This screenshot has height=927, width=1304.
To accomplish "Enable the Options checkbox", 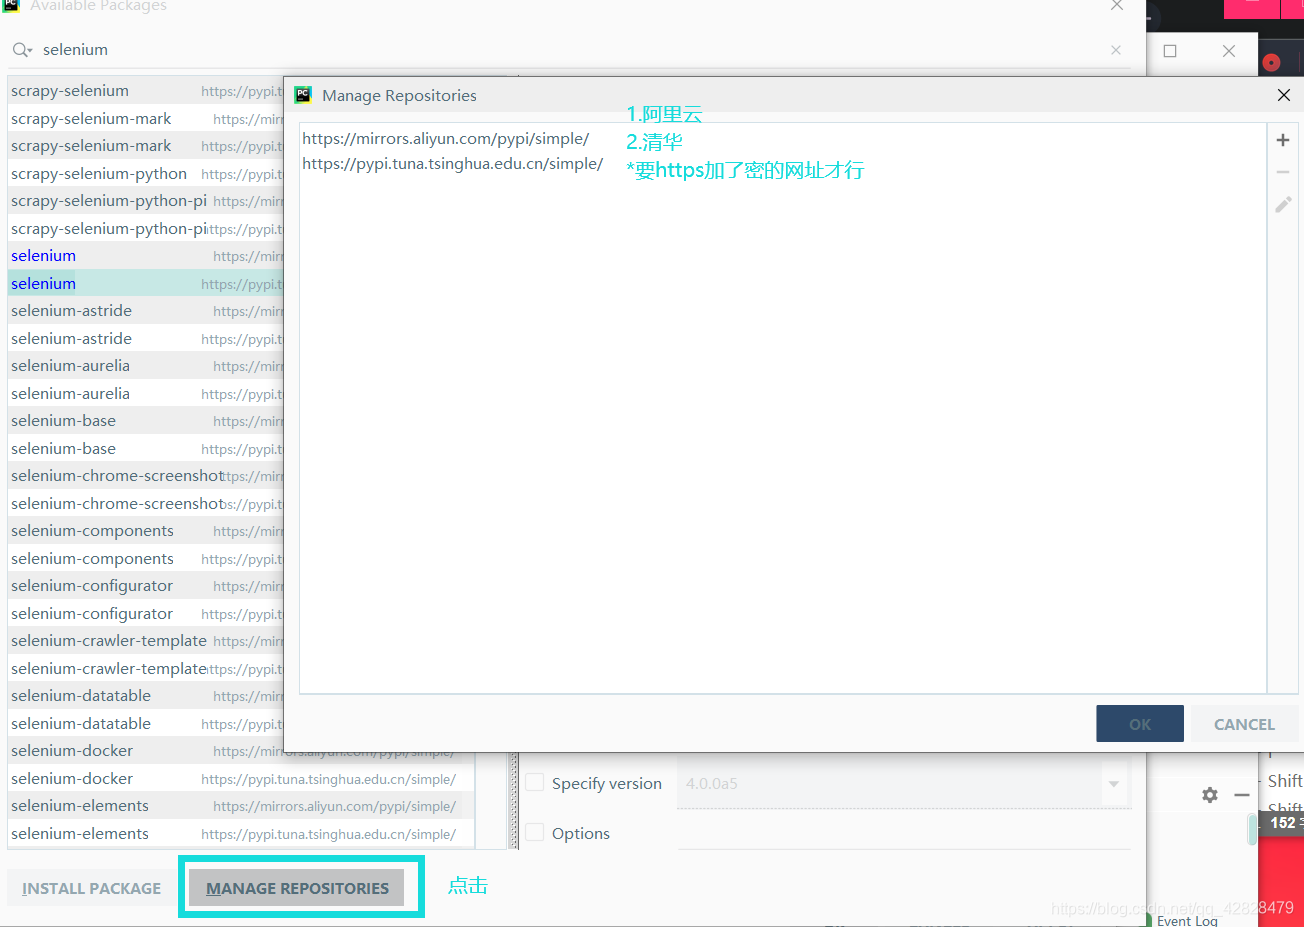I will 535,832.
